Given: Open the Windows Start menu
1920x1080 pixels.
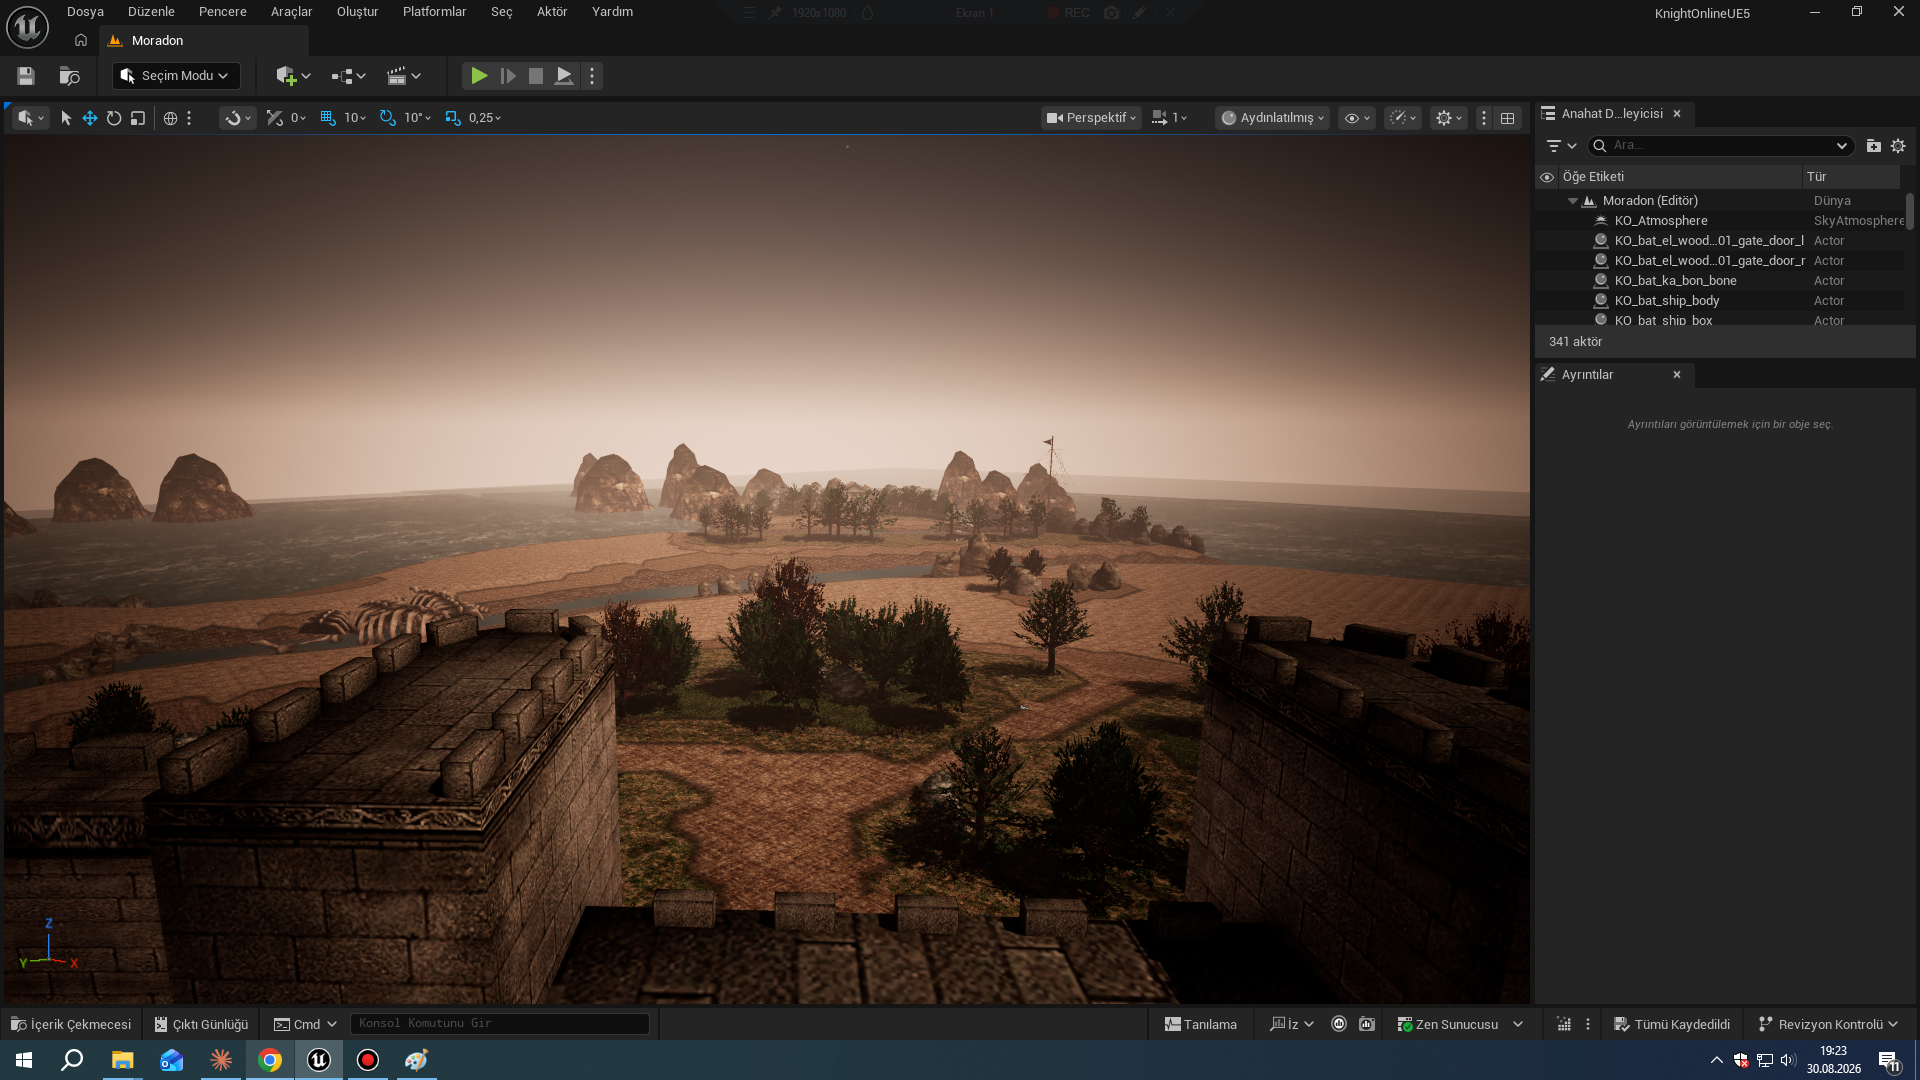Looking at the screenshot, I should pyautogui.click(x=24, y=1060).
